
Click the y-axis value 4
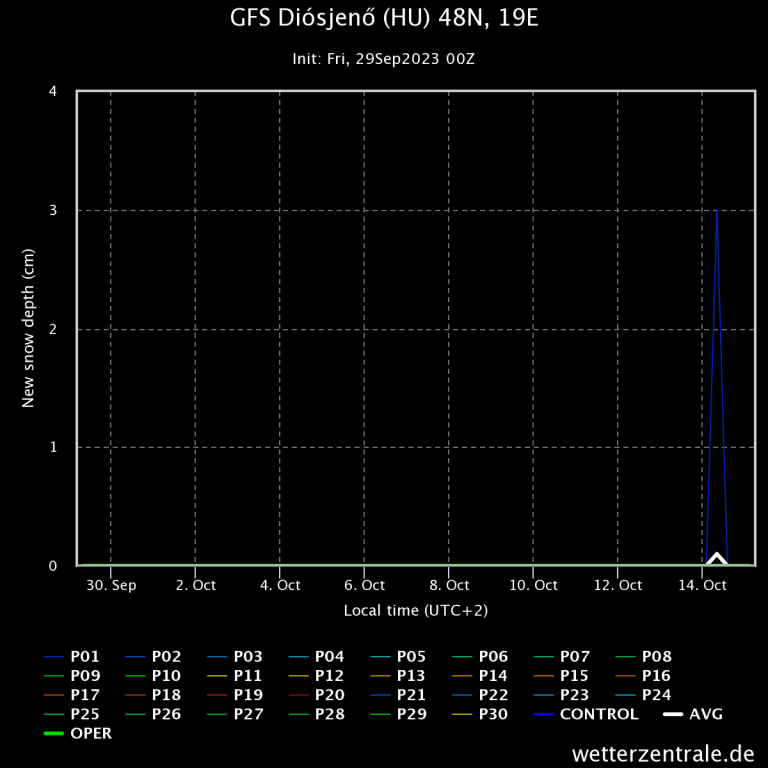[53, 92]
